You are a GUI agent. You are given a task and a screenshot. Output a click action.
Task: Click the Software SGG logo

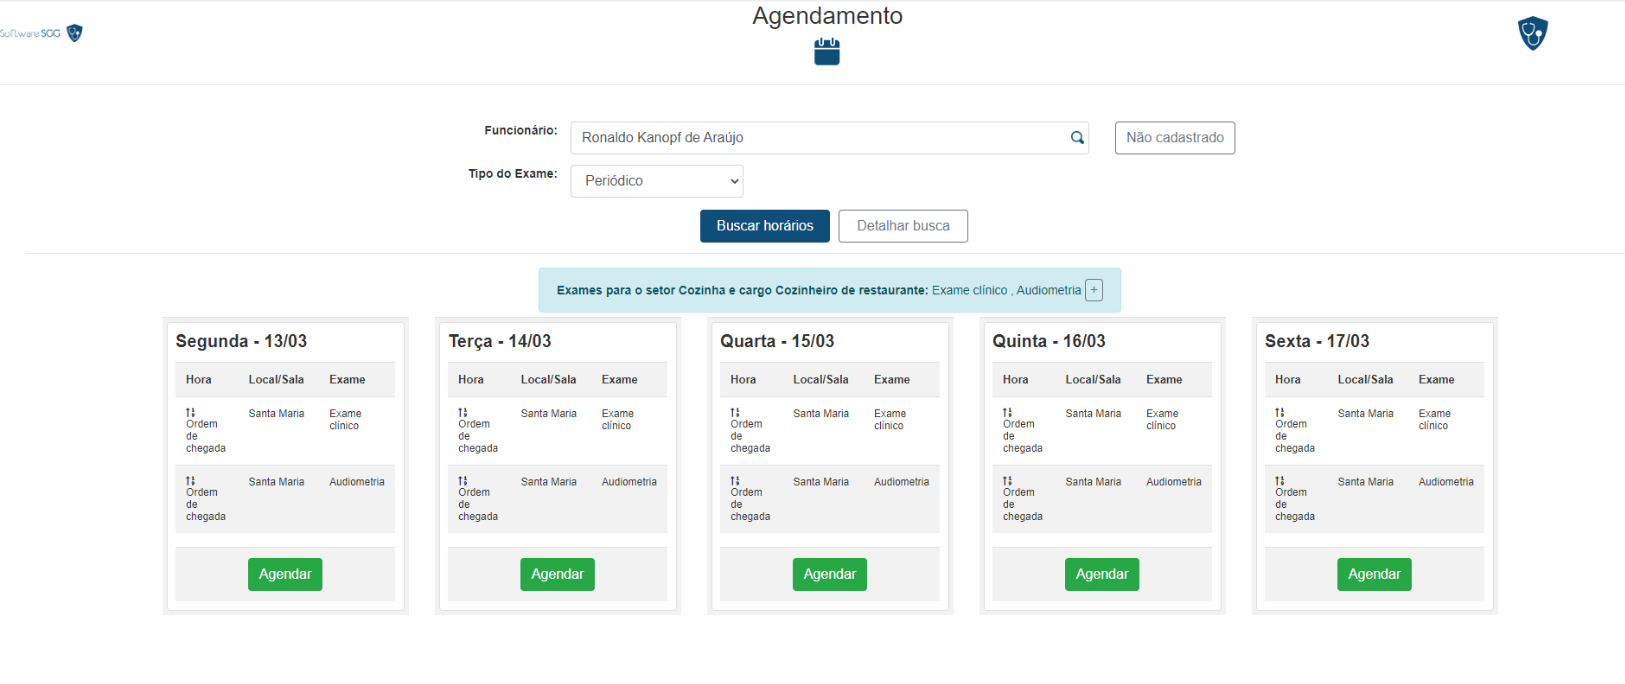pos(41,33)
